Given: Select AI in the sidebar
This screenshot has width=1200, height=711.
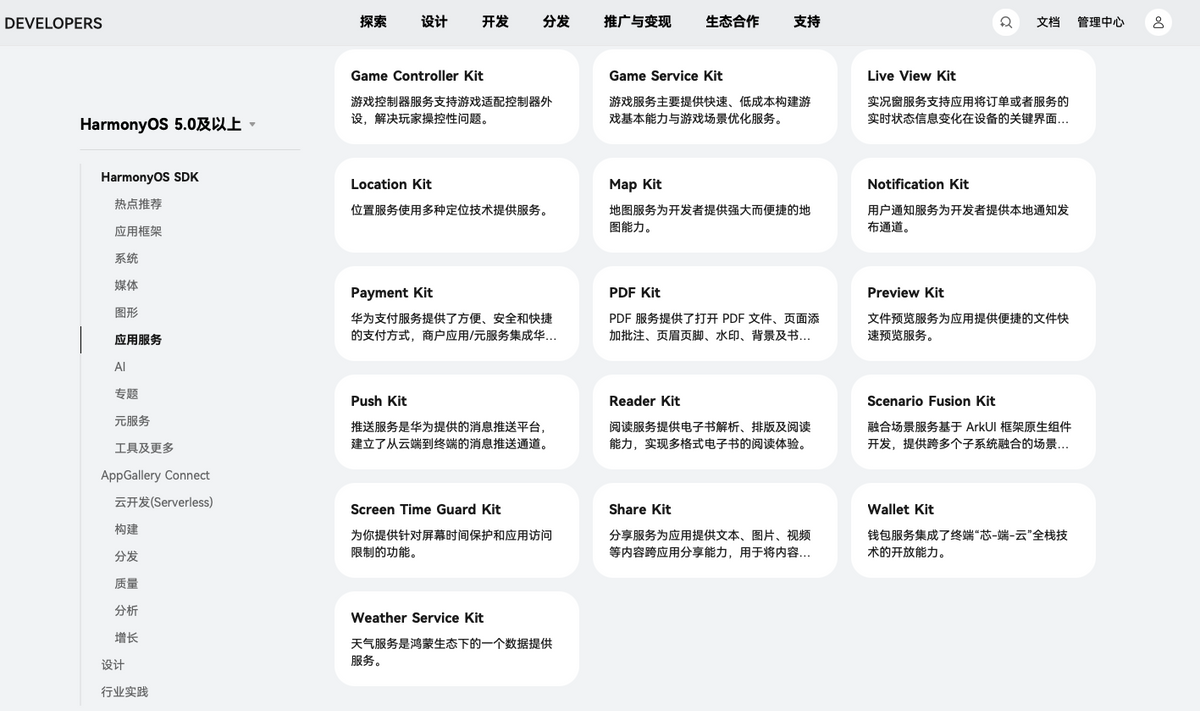Looking at the screenshot, I should coord(120,367).
